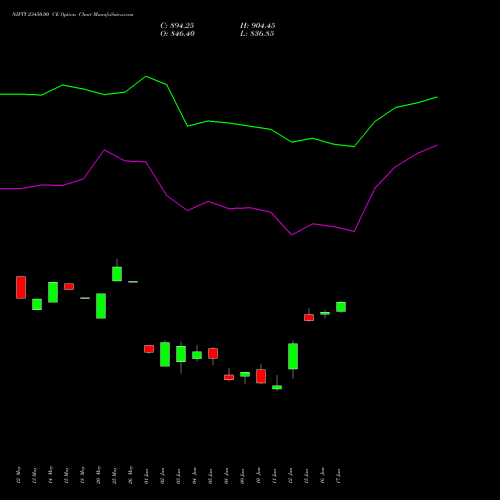
Task: Click the 12 May date label
Action: (x=18, y=475)
